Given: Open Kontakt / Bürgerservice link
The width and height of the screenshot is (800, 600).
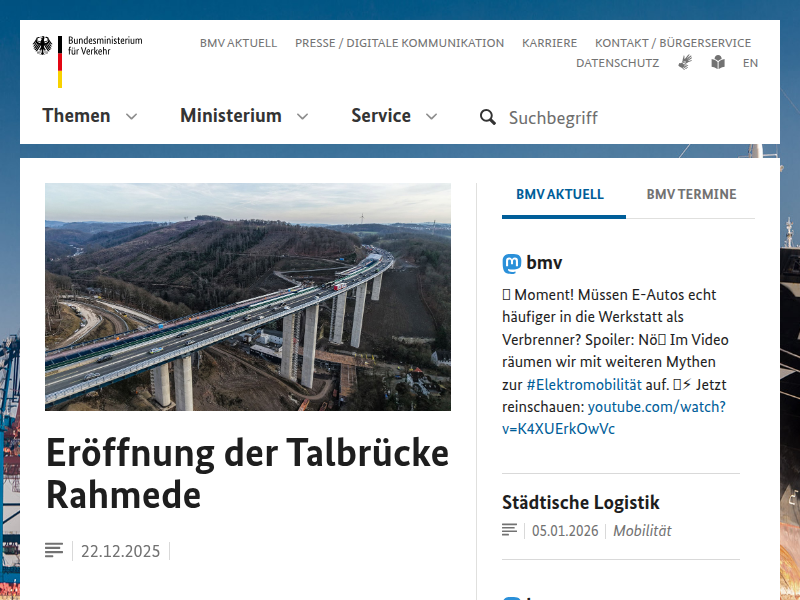Looking at the screenshot, I should [672, 43].
